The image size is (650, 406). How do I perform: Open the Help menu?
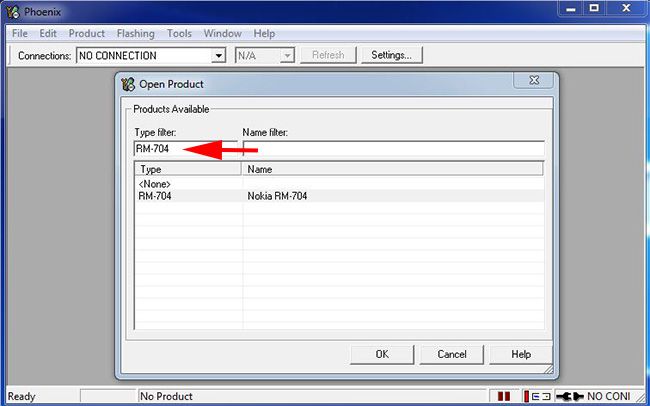click(x=264, y=34)
